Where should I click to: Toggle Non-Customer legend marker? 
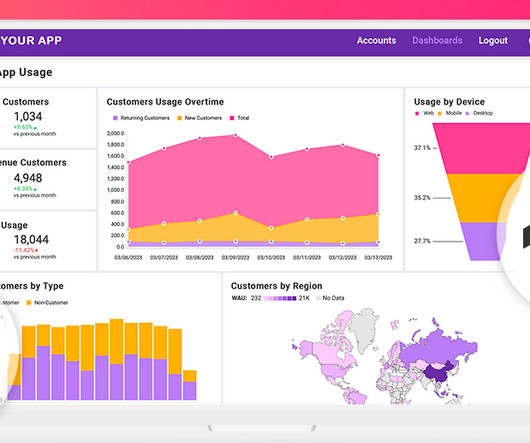(29, 302)
